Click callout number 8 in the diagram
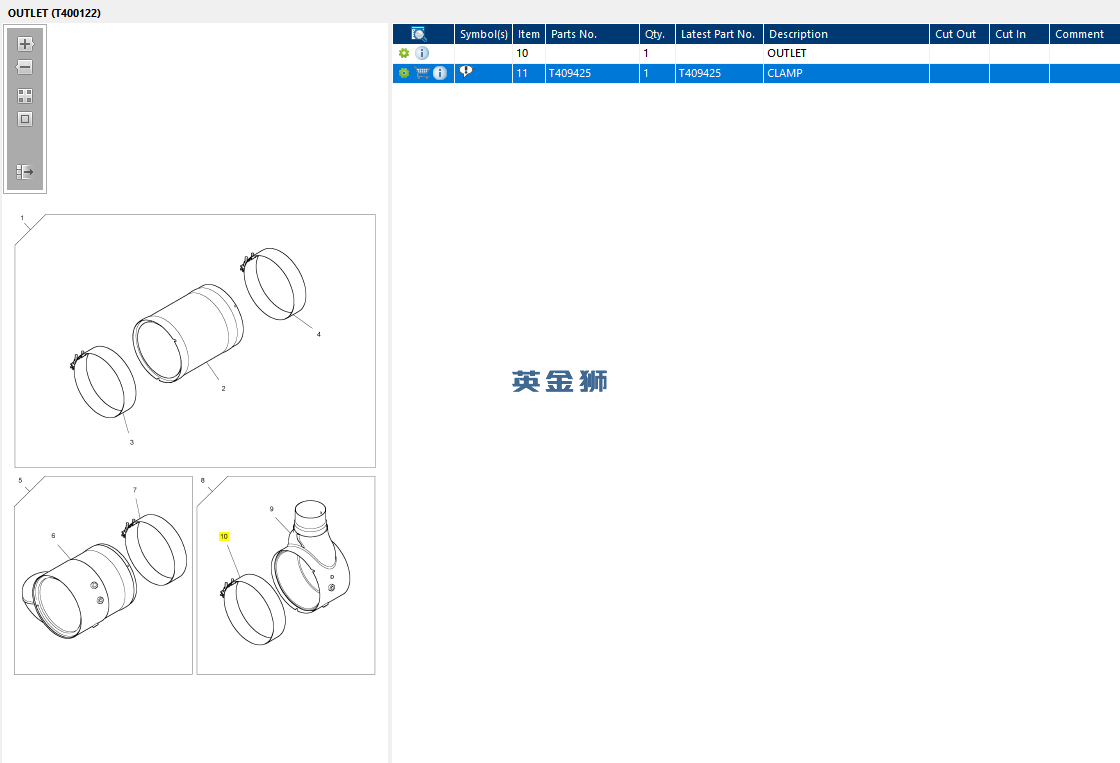Screen dimensions: 1120x763 (203, 480)
